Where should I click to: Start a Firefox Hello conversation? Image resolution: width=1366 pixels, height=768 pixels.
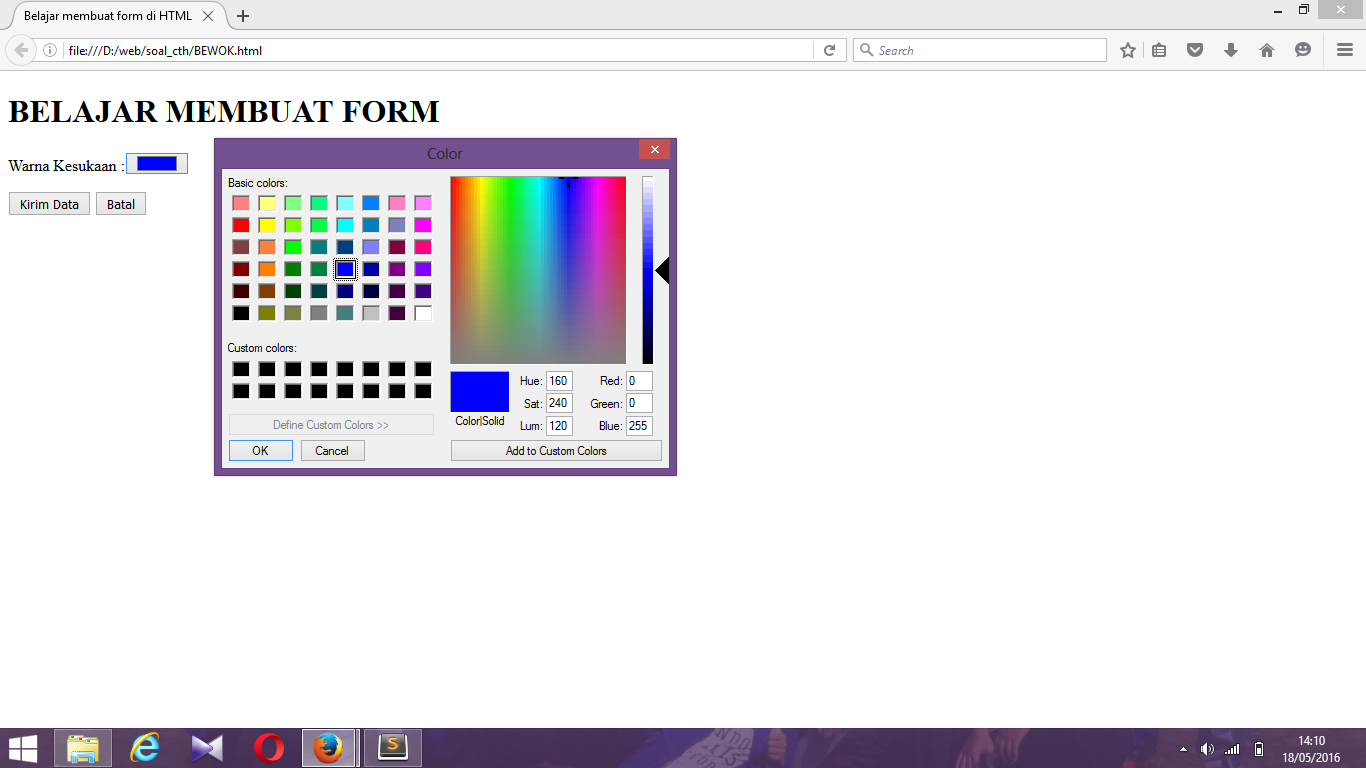click(x=1302, y=49)
